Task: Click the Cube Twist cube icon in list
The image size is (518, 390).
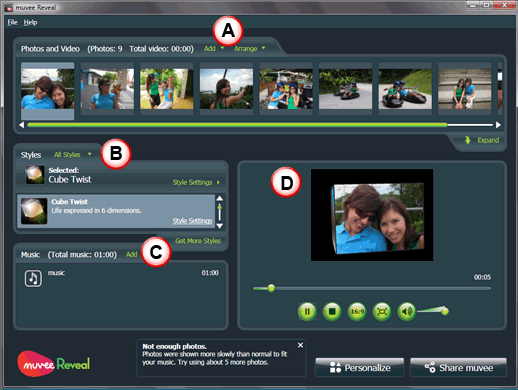Action: click(34, 211)
